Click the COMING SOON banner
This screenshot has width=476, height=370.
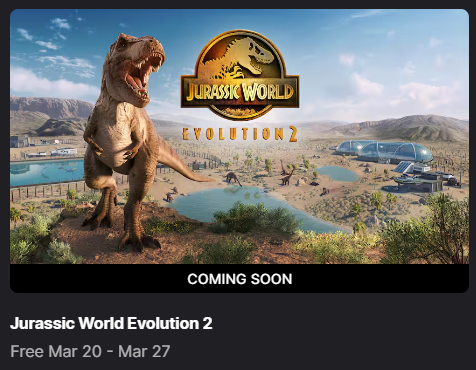click(x=239, y=279)
